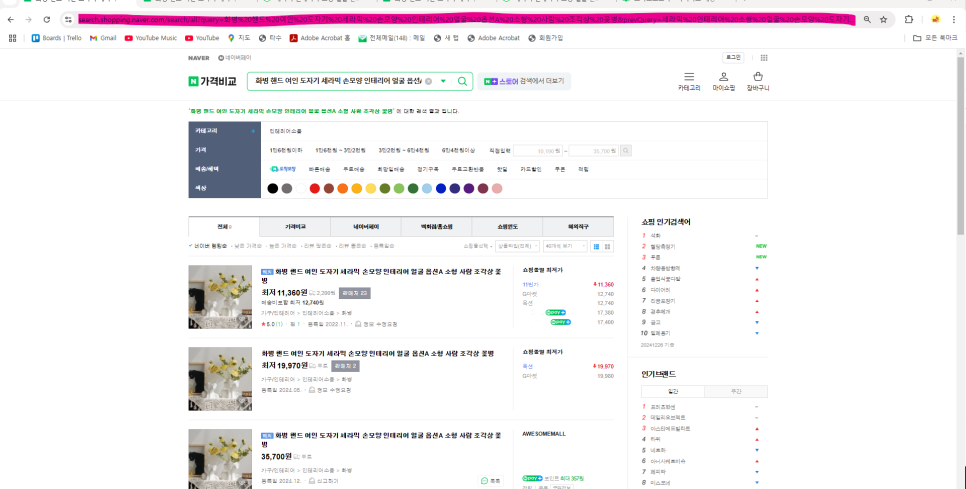966x489 pixels.
Task: Clear the search box with the X icon
Action: (428, 81)
